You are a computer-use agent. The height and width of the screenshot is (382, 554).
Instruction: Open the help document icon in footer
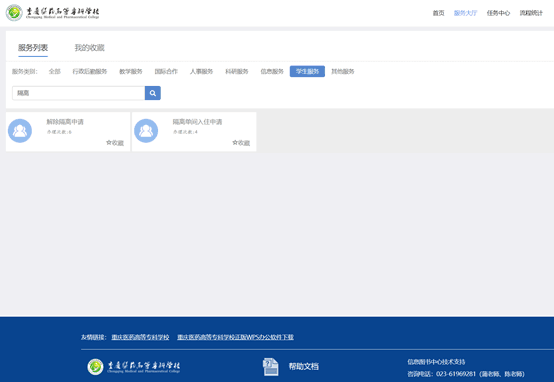(x=270, y=366)
